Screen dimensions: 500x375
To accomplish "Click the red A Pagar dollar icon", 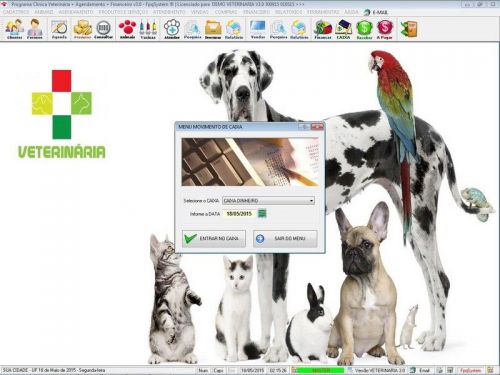I will tap(385, 29).
